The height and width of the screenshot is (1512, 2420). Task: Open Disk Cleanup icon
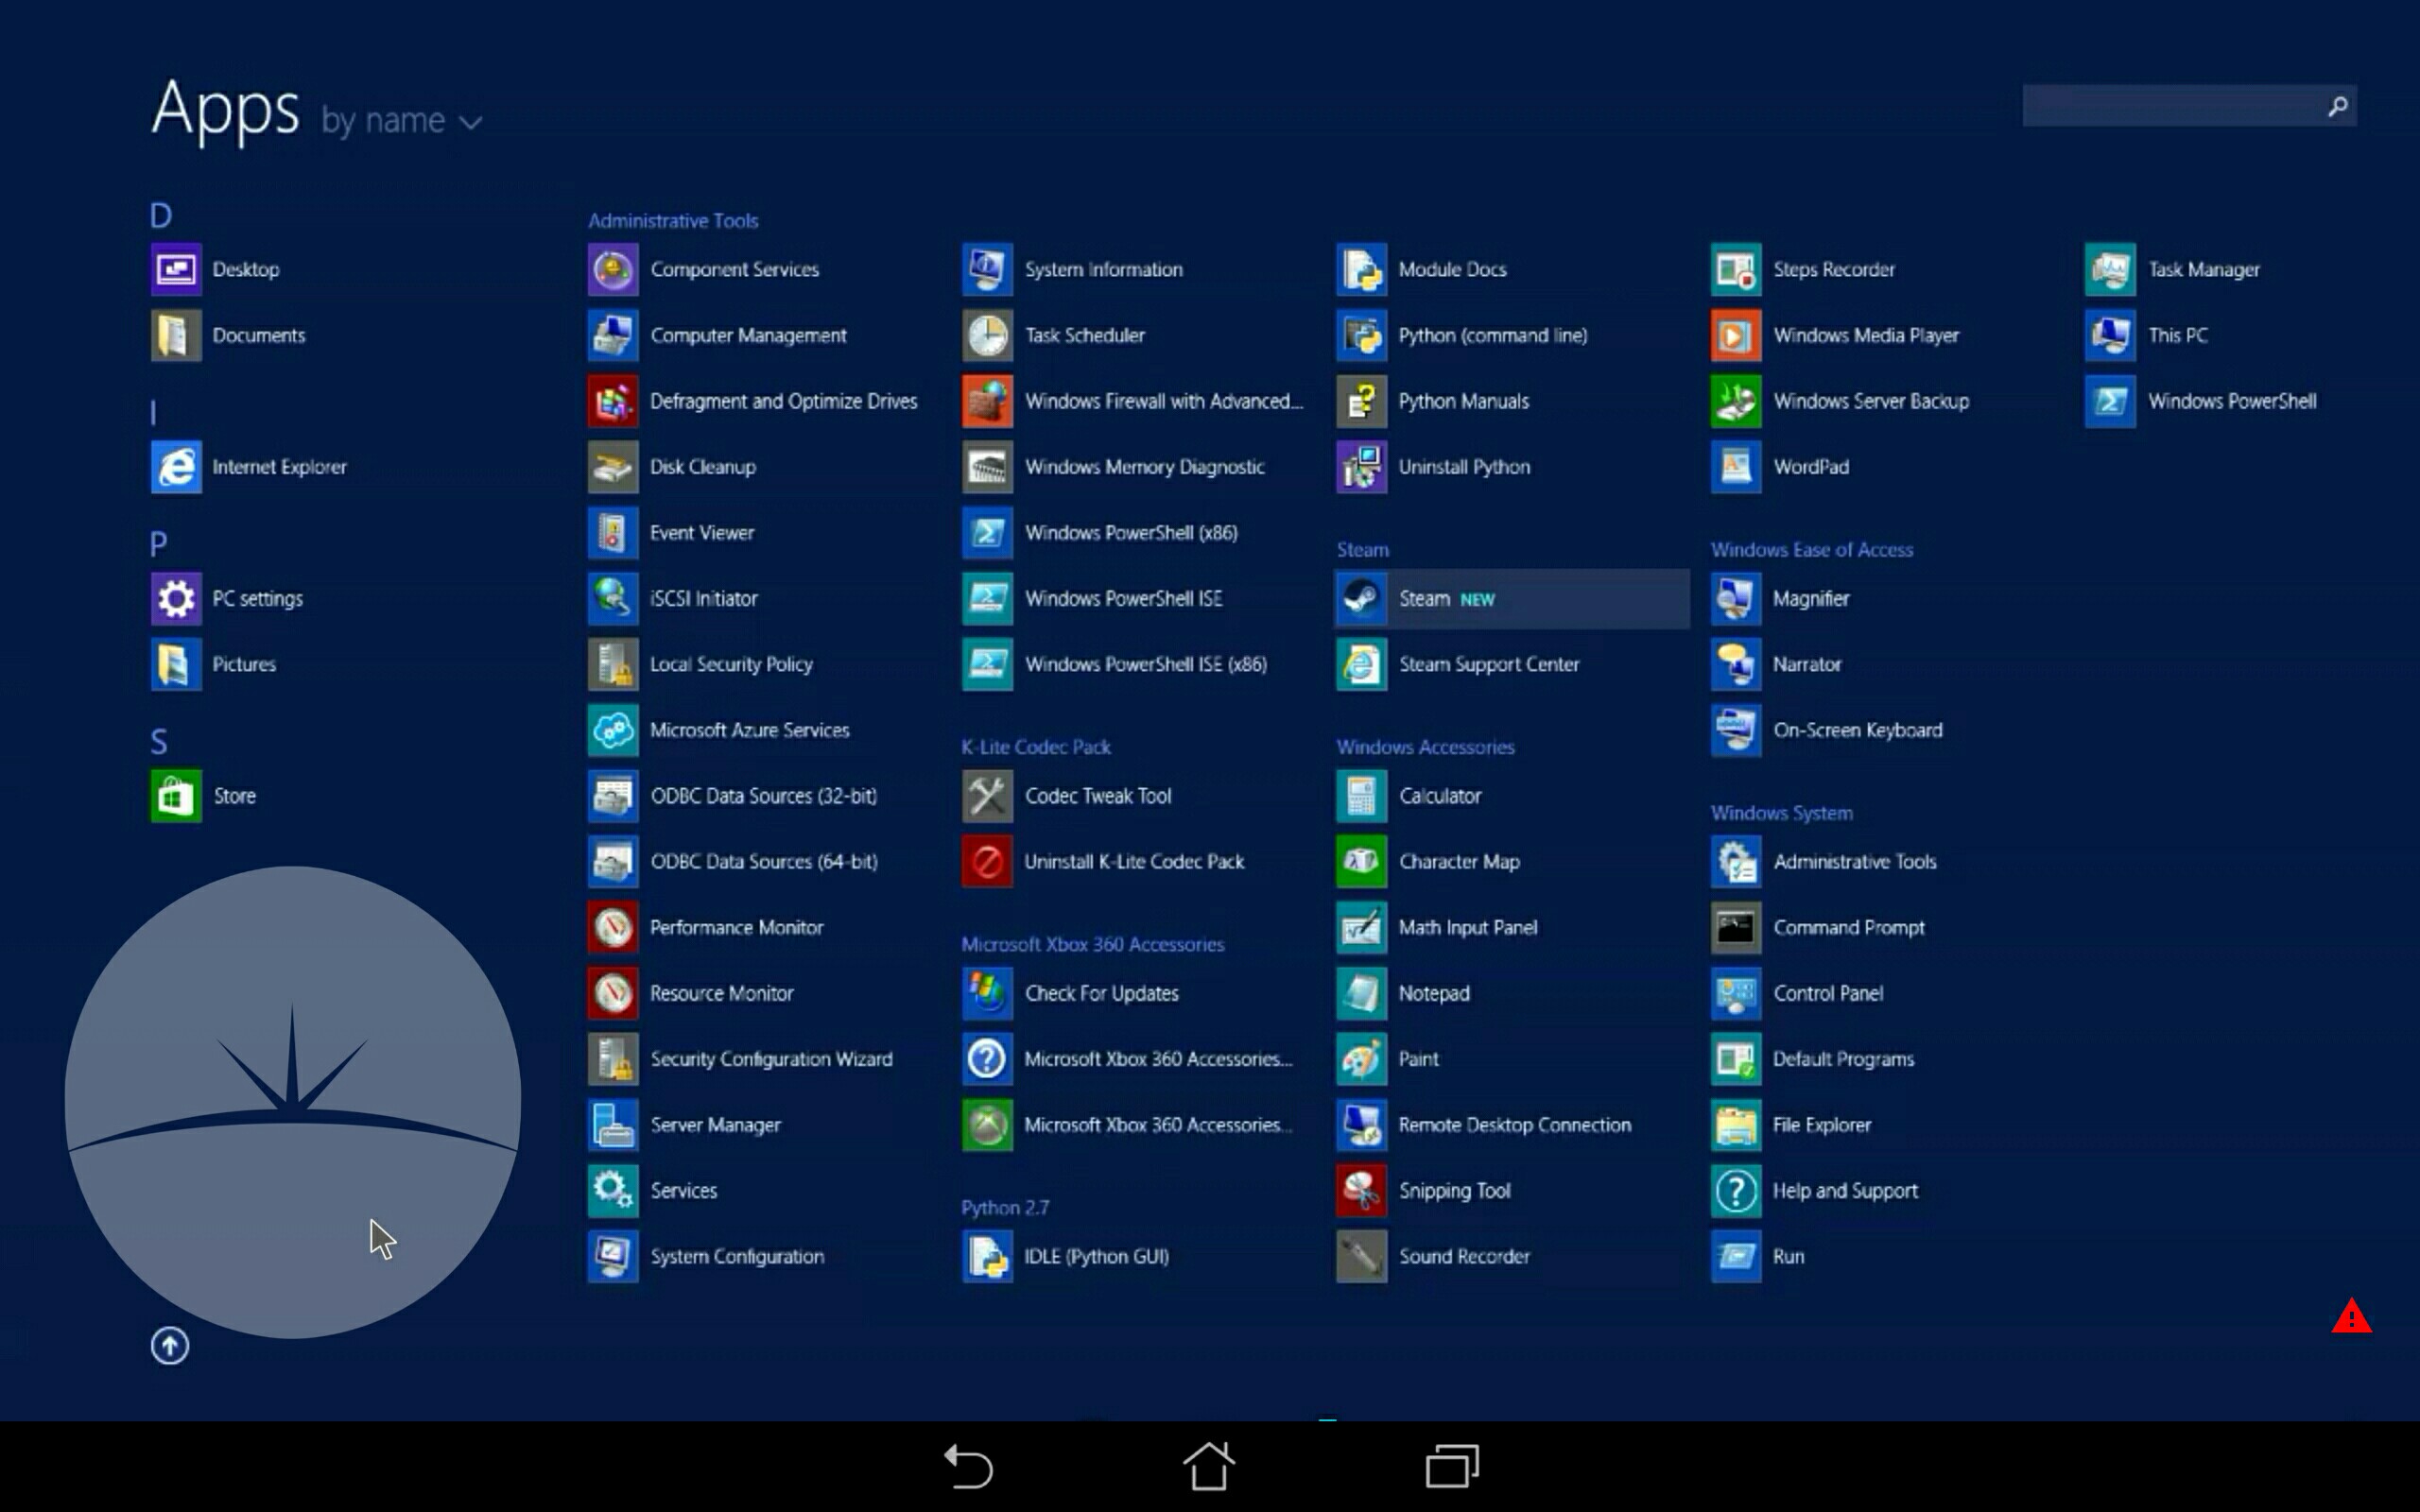(612, 467)
